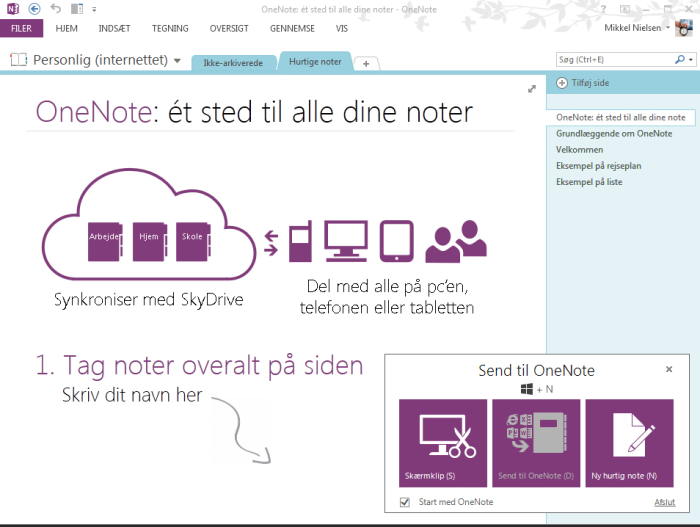
Task: Close the Send til OneNote popup
Action: (669, 369)
